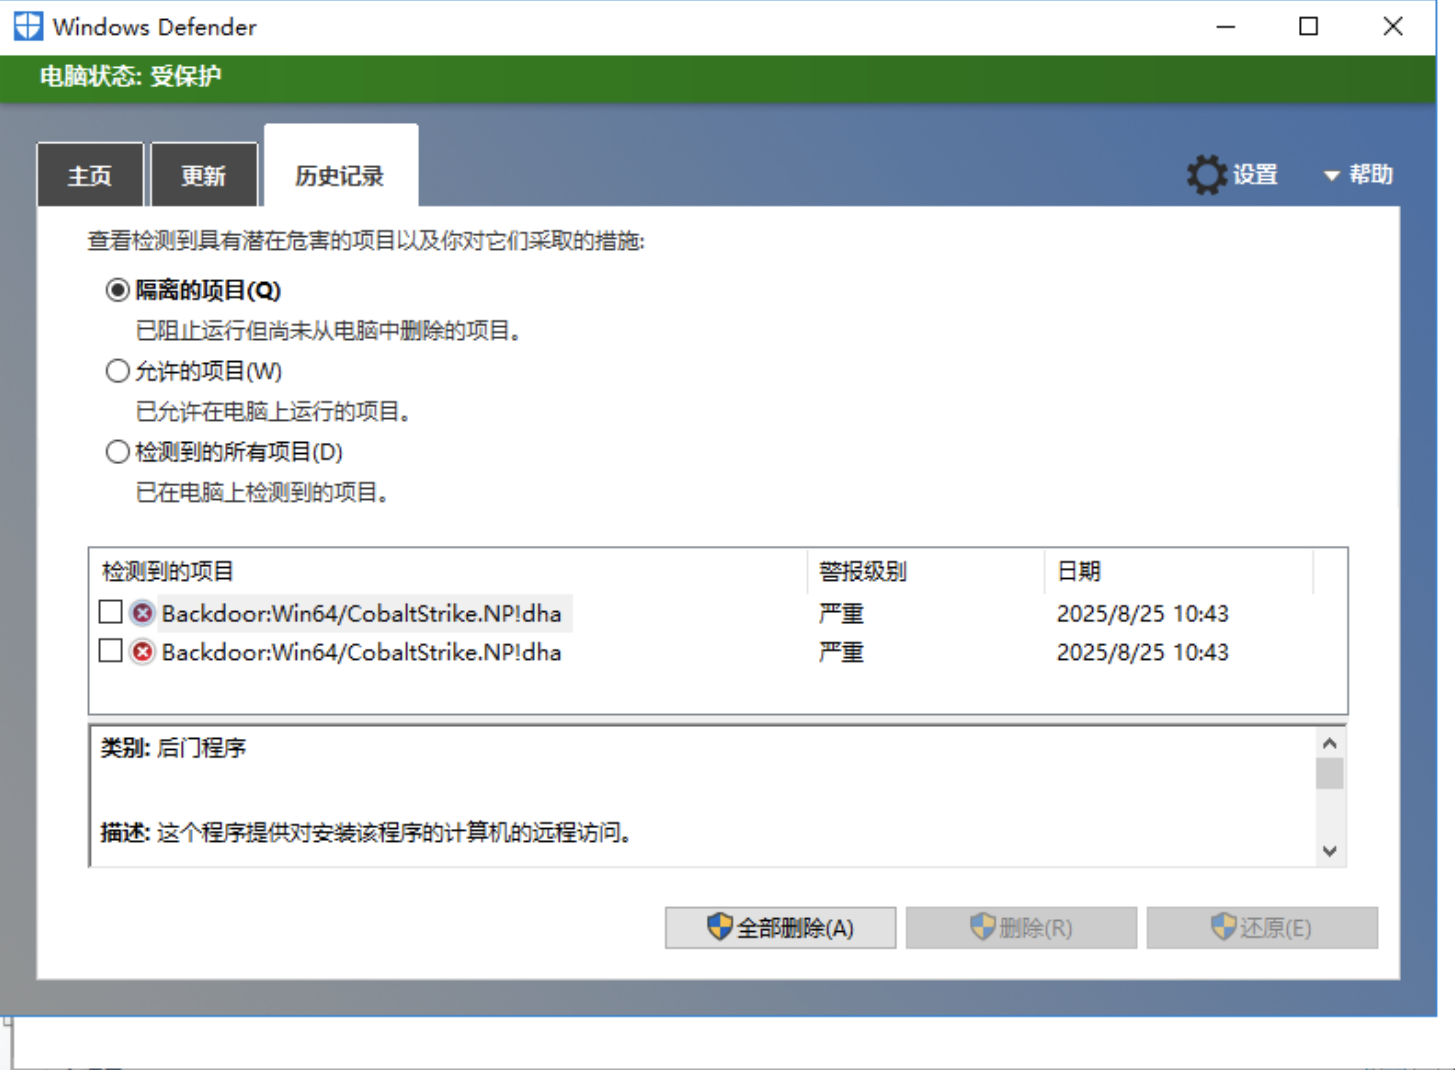Viewport: 1455px width, 1070px height.
Task: Click date 2025/8/25 10:43 in second row
Action: pyautogui.click(x=1143, y=652)
